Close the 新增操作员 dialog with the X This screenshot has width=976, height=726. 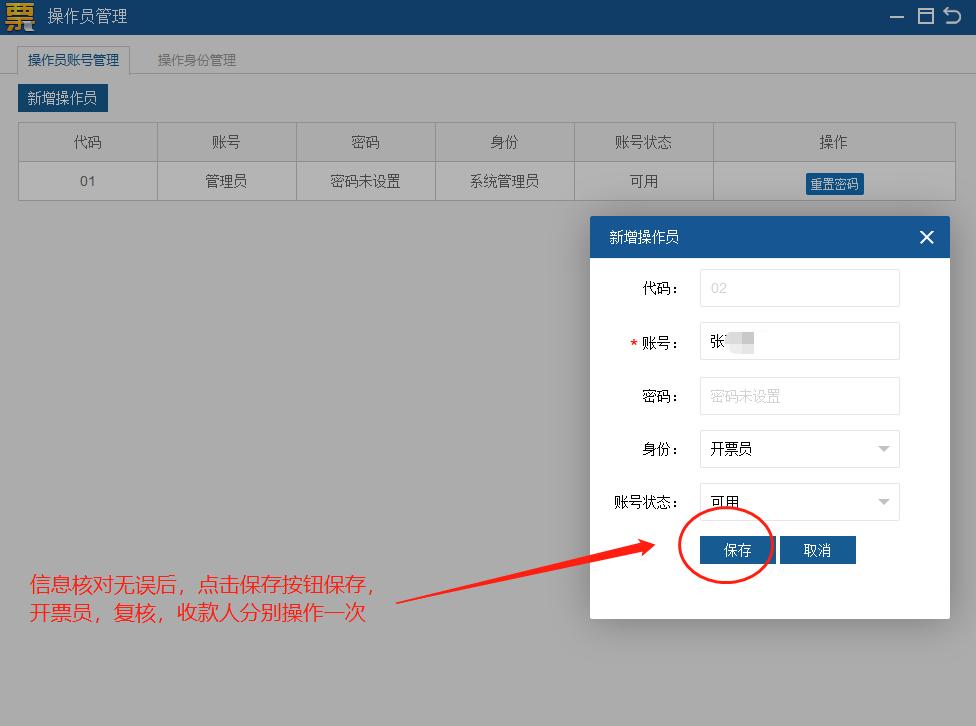pyautogui.click(x=925, y=237)
